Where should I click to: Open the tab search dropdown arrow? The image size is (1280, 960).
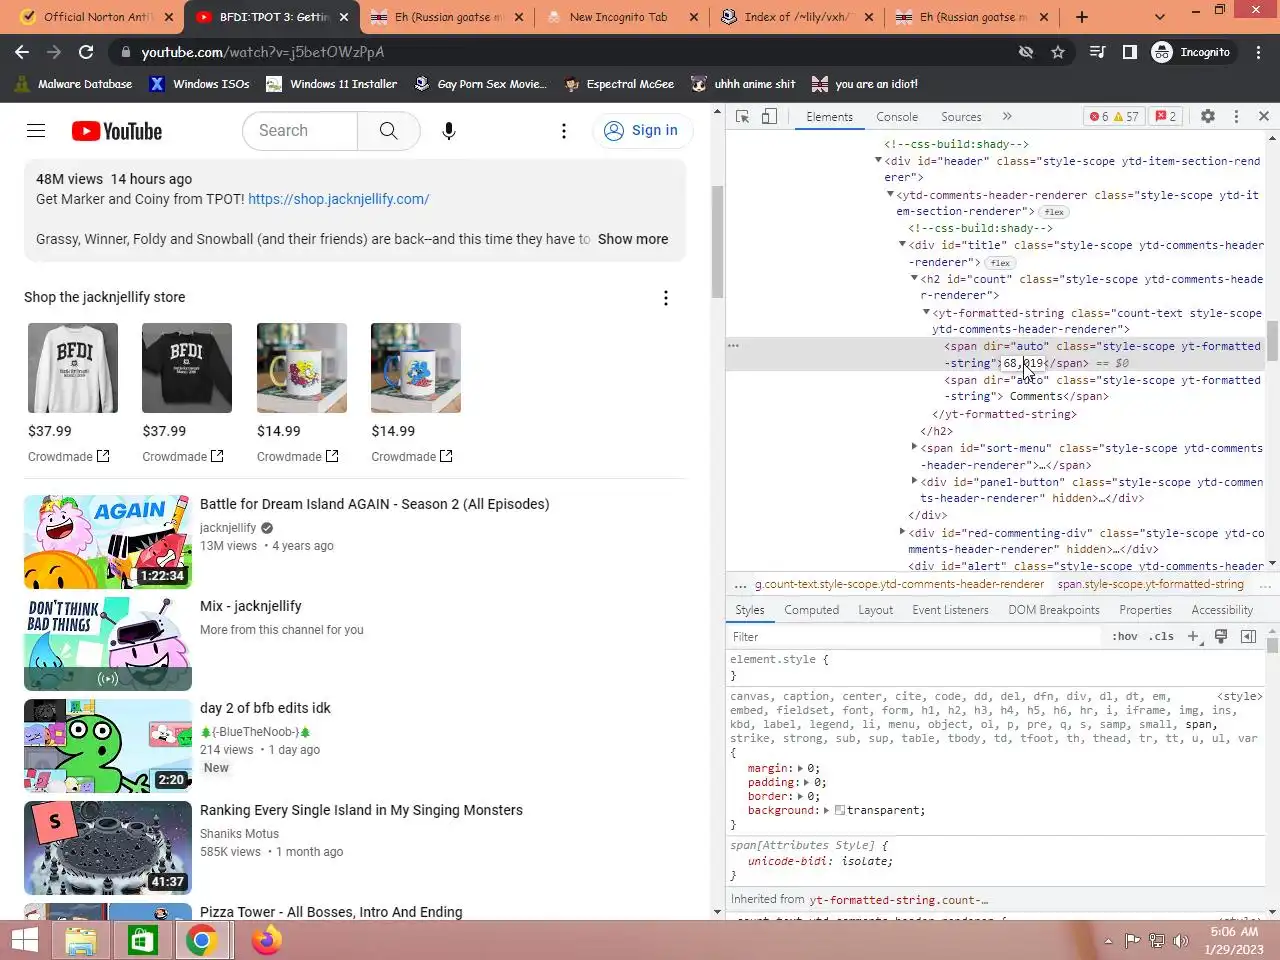[x=1160, y=17]
